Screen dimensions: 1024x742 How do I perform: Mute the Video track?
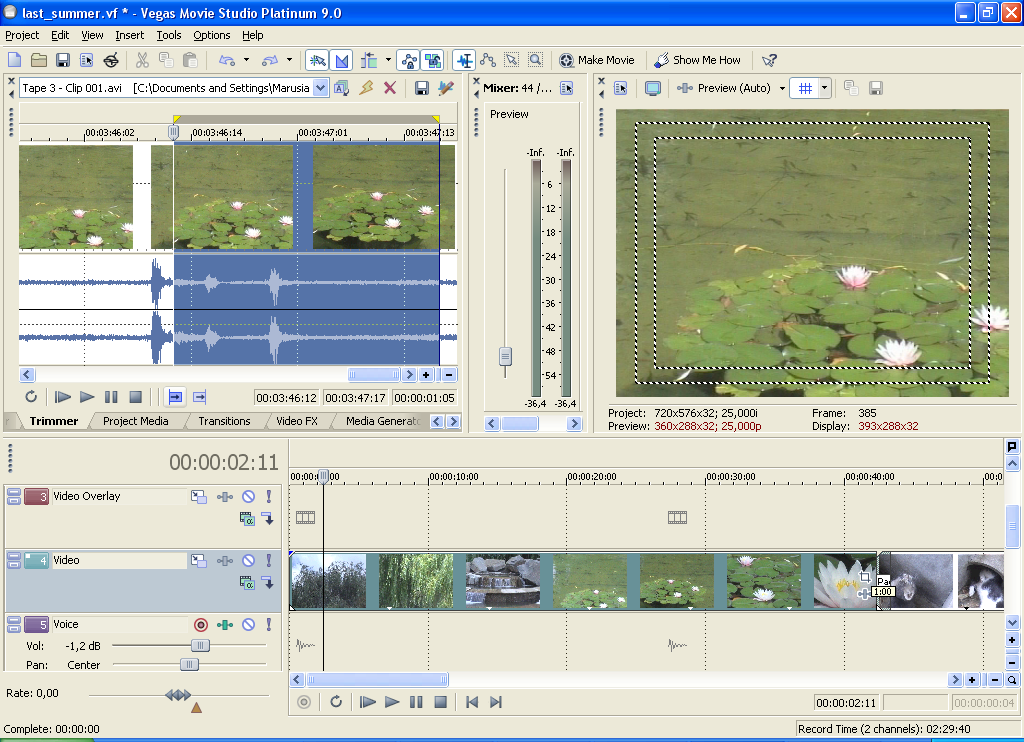point(248,561)
